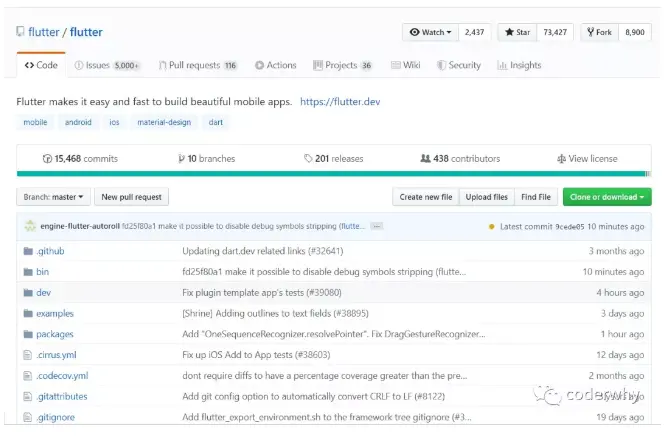The height and width of the screenshot is (445, 667).
Task: Click the engine-flutter-autoroll avatar
Action: pyautogui.click(x=30, y=226)
